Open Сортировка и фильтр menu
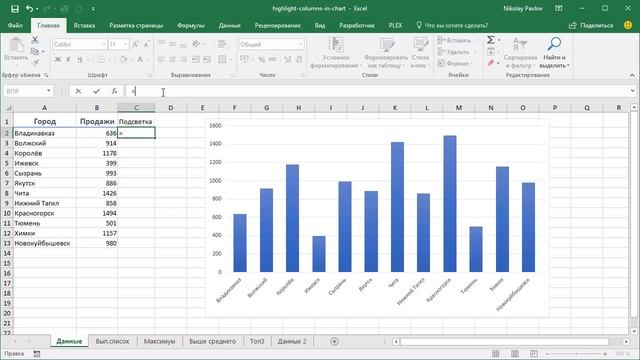The height and width of the screenshot is (360, 640). click(x=520, y=52)
